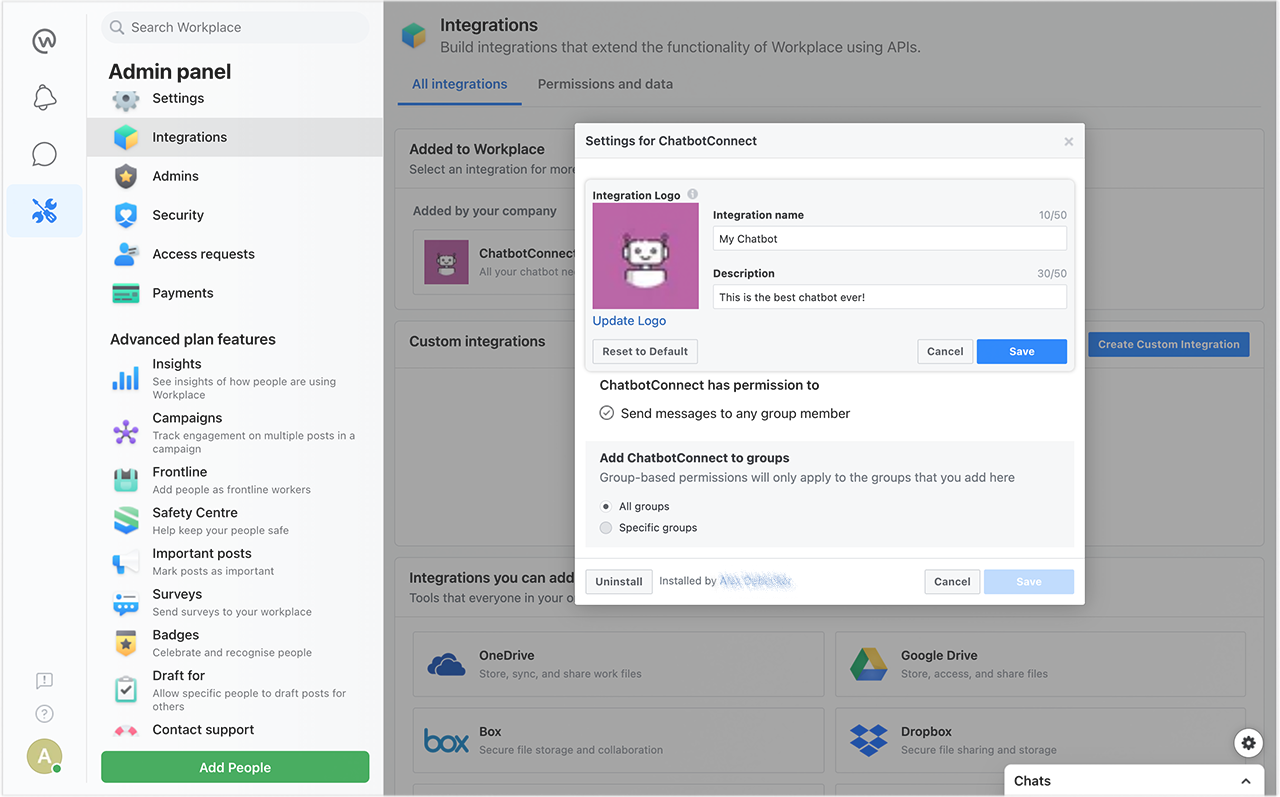Close the Settings for ChatbotConnect dialog
1280x797 pixels.
point(1069,142)
